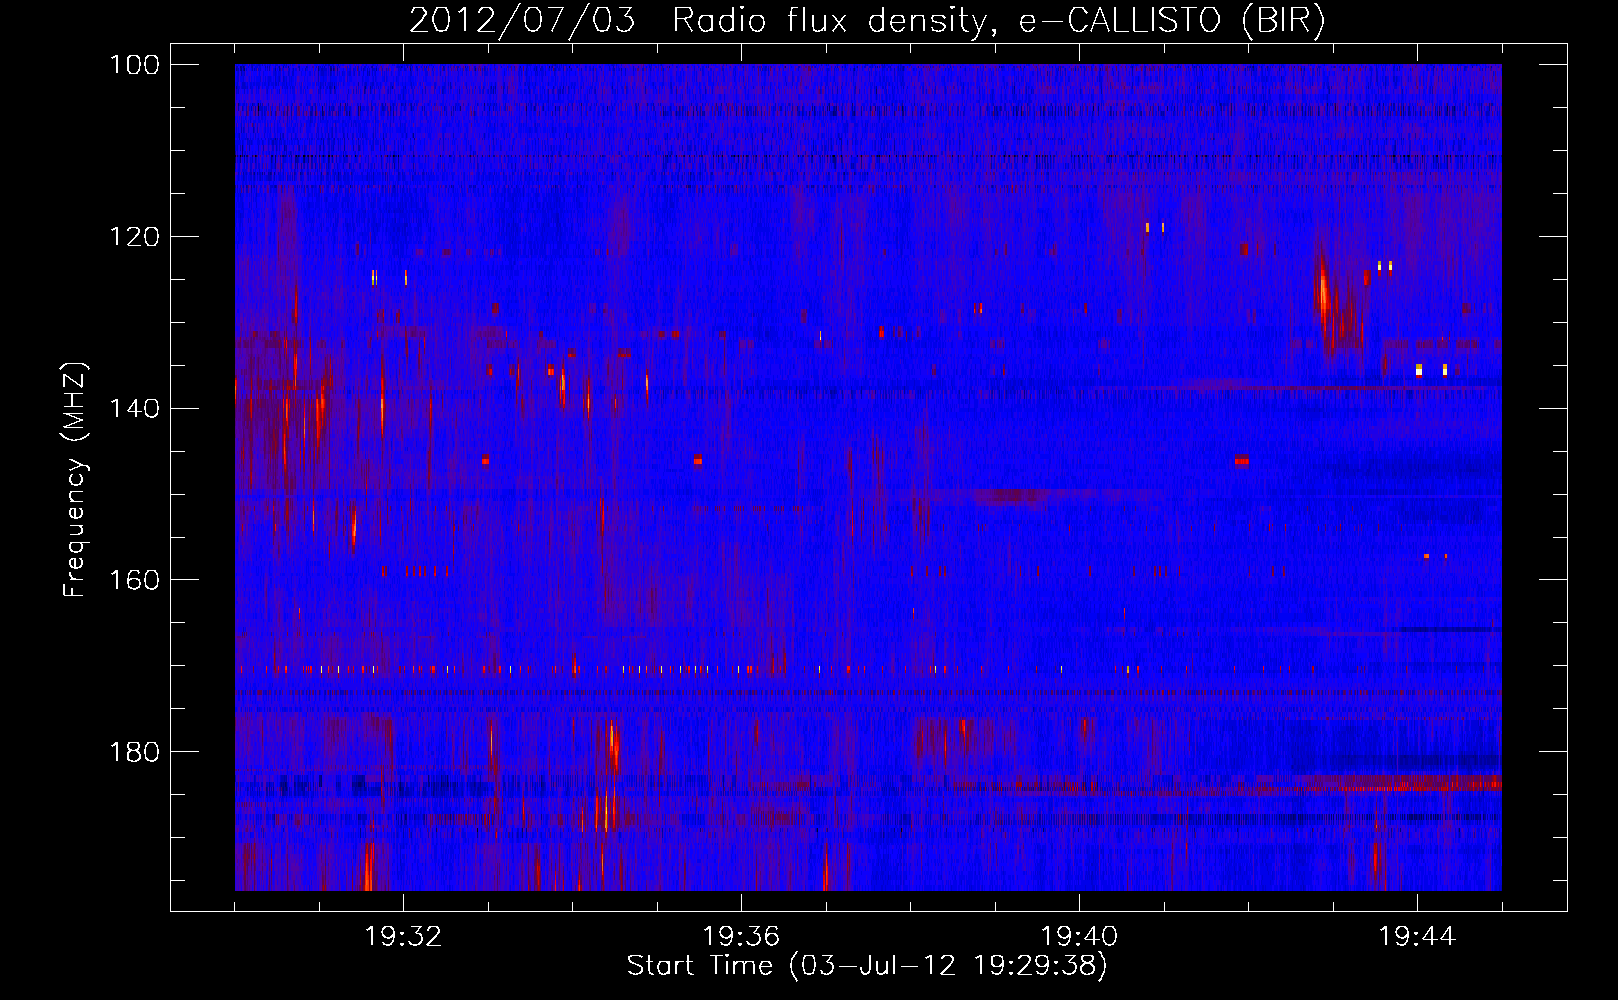Click the 180 frequency tick label
The width and height of the screenshot is (1618, 1000).
click(x=133, y=752)
